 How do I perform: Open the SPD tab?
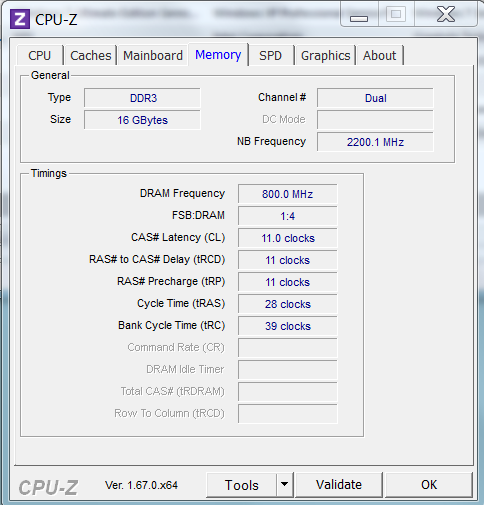point(271,56)
